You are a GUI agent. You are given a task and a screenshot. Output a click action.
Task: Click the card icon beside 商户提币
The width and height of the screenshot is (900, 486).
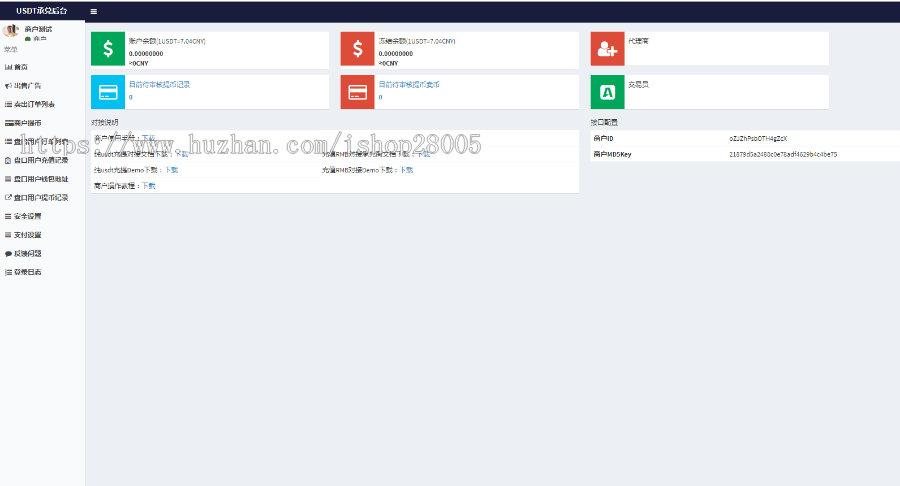(x=9, y=123)
